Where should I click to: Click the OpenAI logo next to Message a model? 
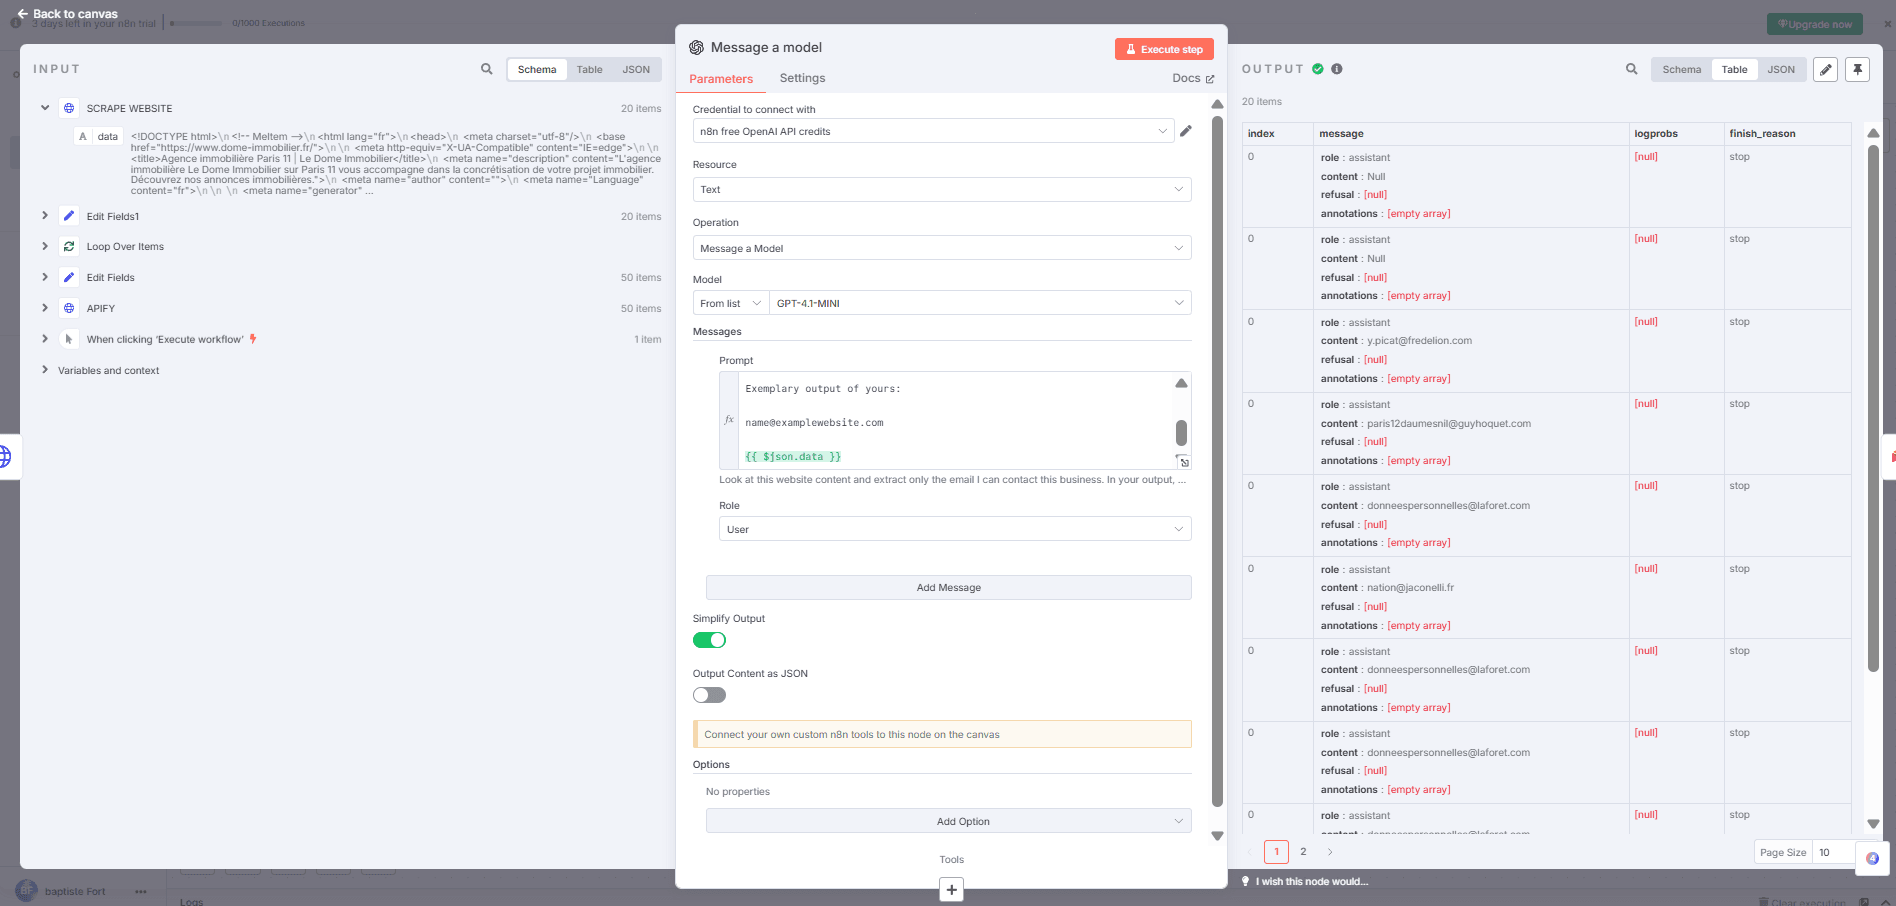pyautogui.click(x=696, y=47)
